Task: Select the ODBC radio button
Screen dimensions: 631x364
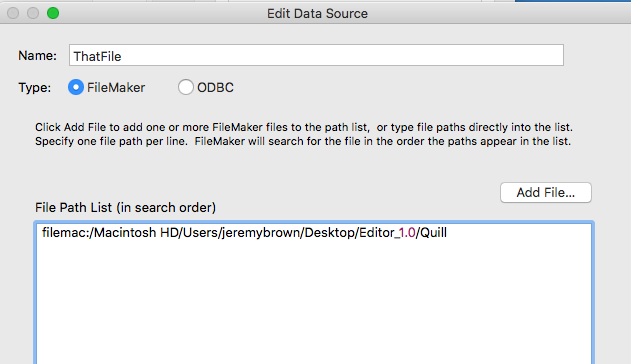Action: [x=186, y=87]
